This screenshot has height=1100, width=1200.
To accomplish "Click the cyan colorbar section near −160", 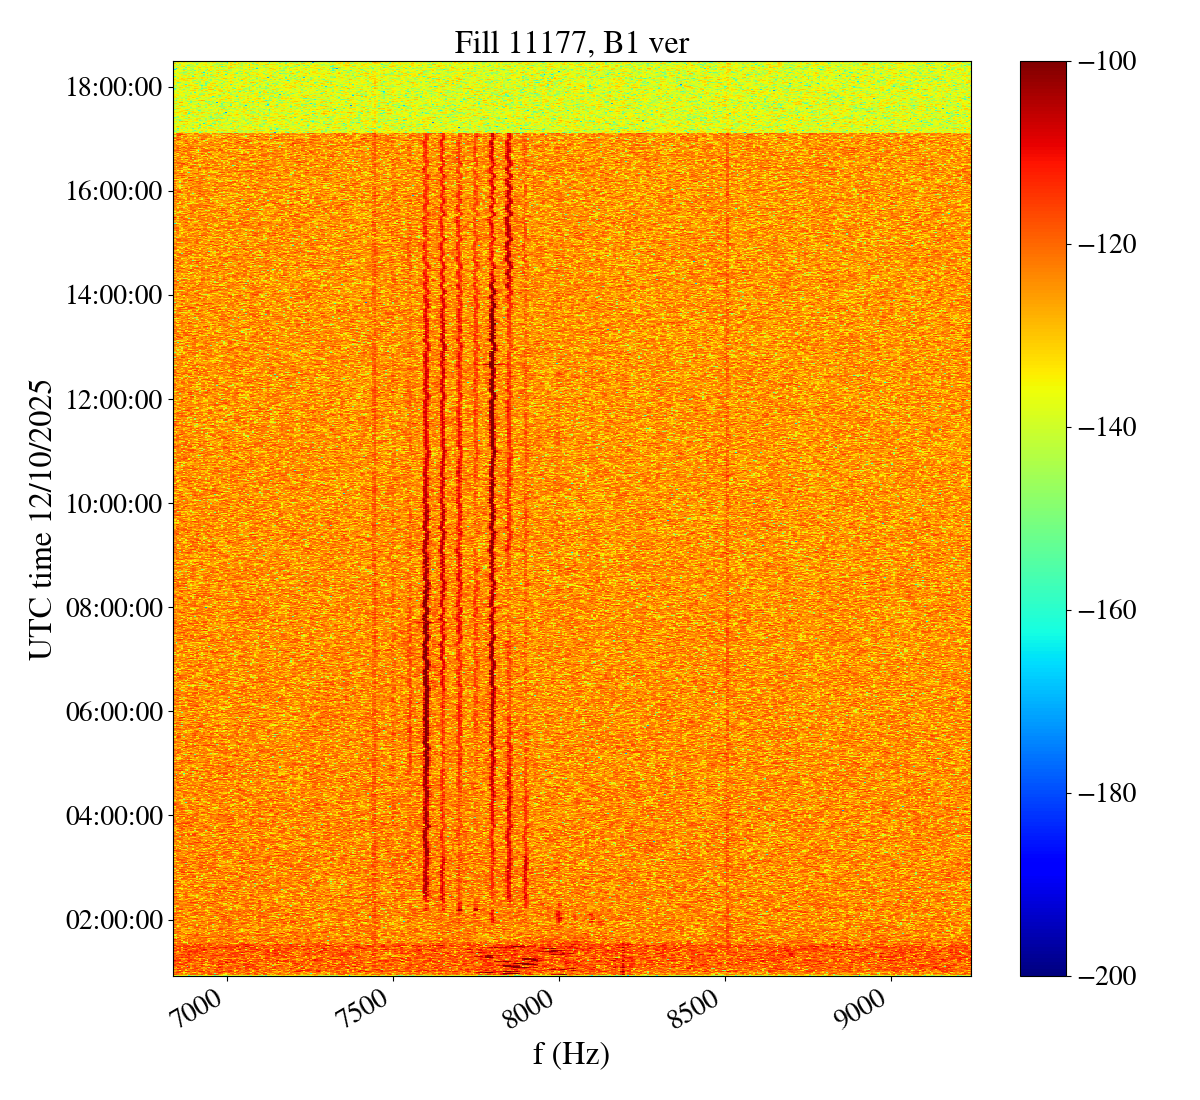I will click(x=1043, y=620).
